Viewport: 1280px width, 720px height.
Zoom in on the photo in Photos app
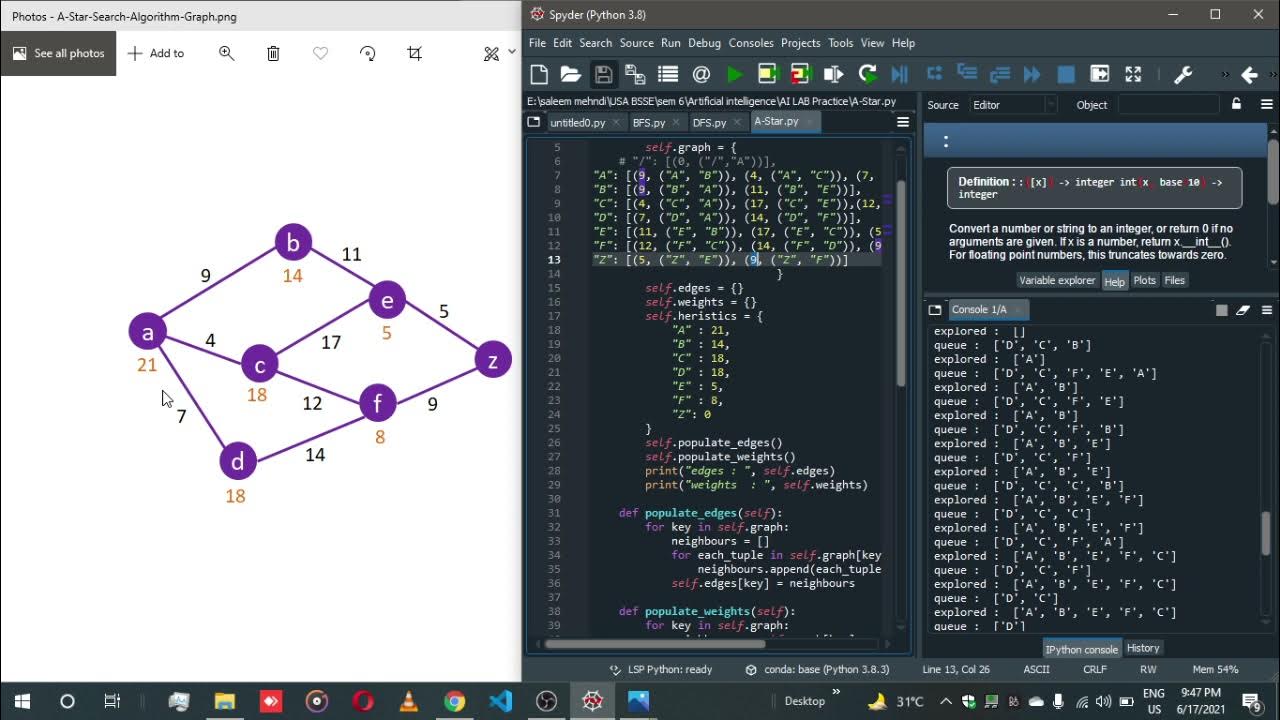[226, 53]
